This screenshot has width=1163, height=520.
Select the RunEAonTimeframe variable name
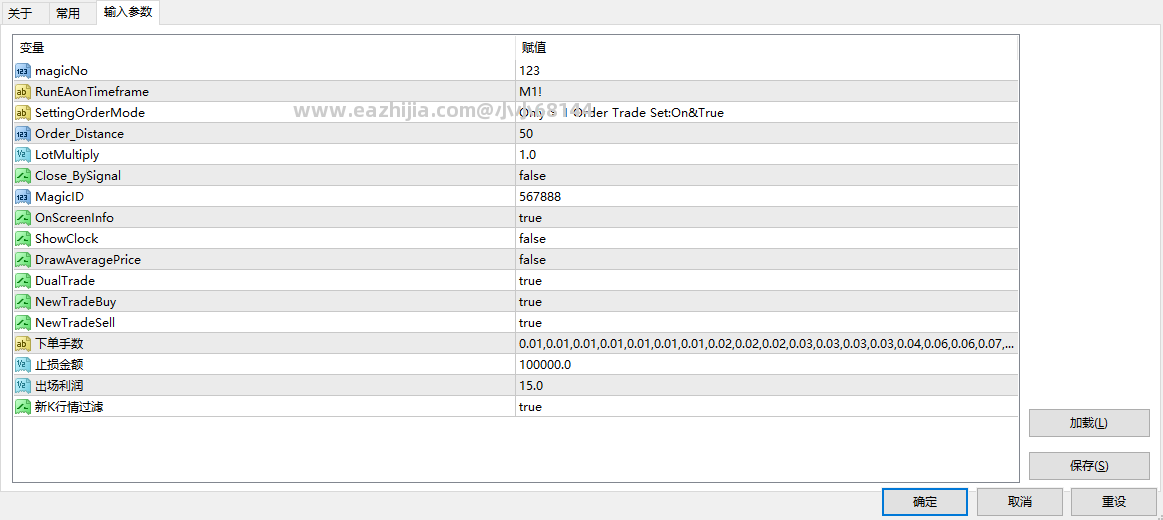(92, 92)
